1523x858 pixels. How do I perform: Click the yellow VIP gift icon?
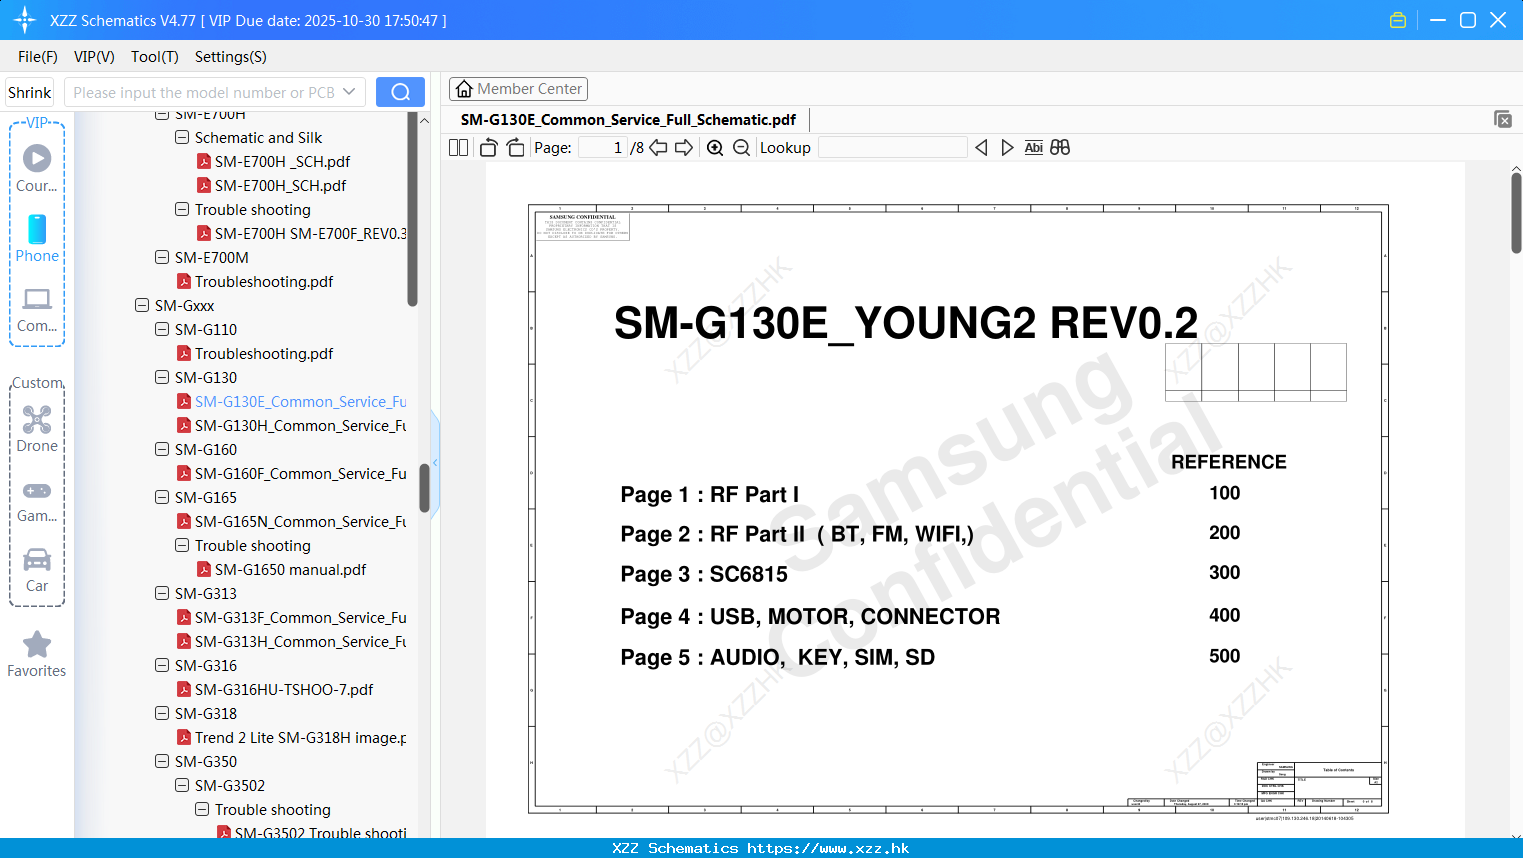click(x=1398, y=20)
